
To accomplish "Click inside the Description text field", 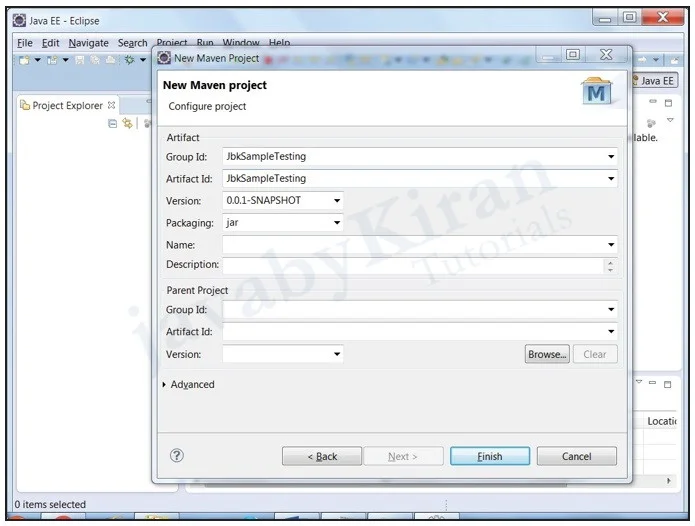I will coord(413,266).
